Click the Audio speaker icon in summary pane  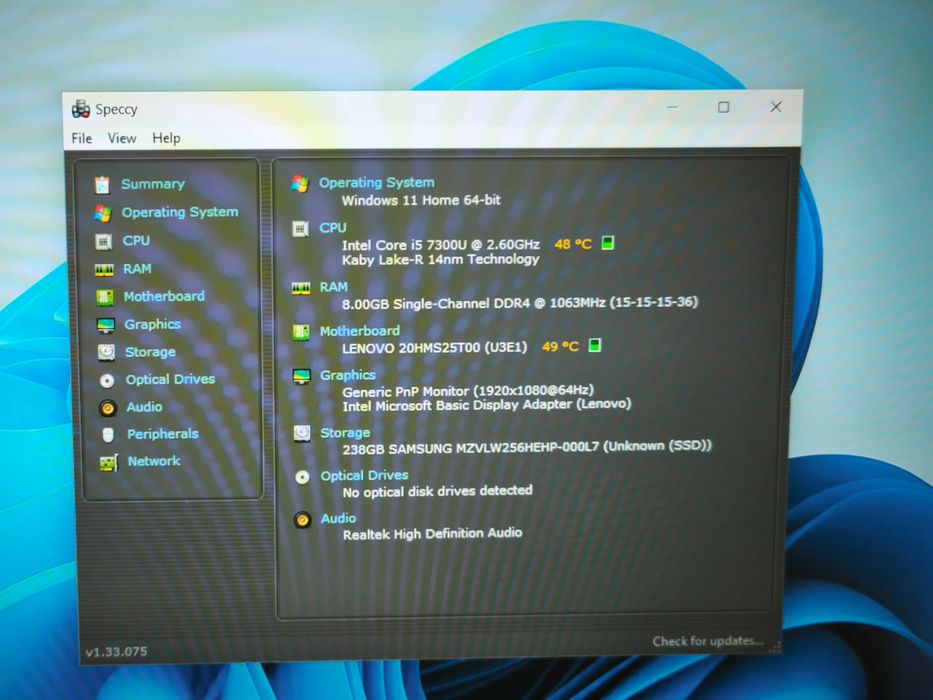pyautogui.click(x=303, y=520)
